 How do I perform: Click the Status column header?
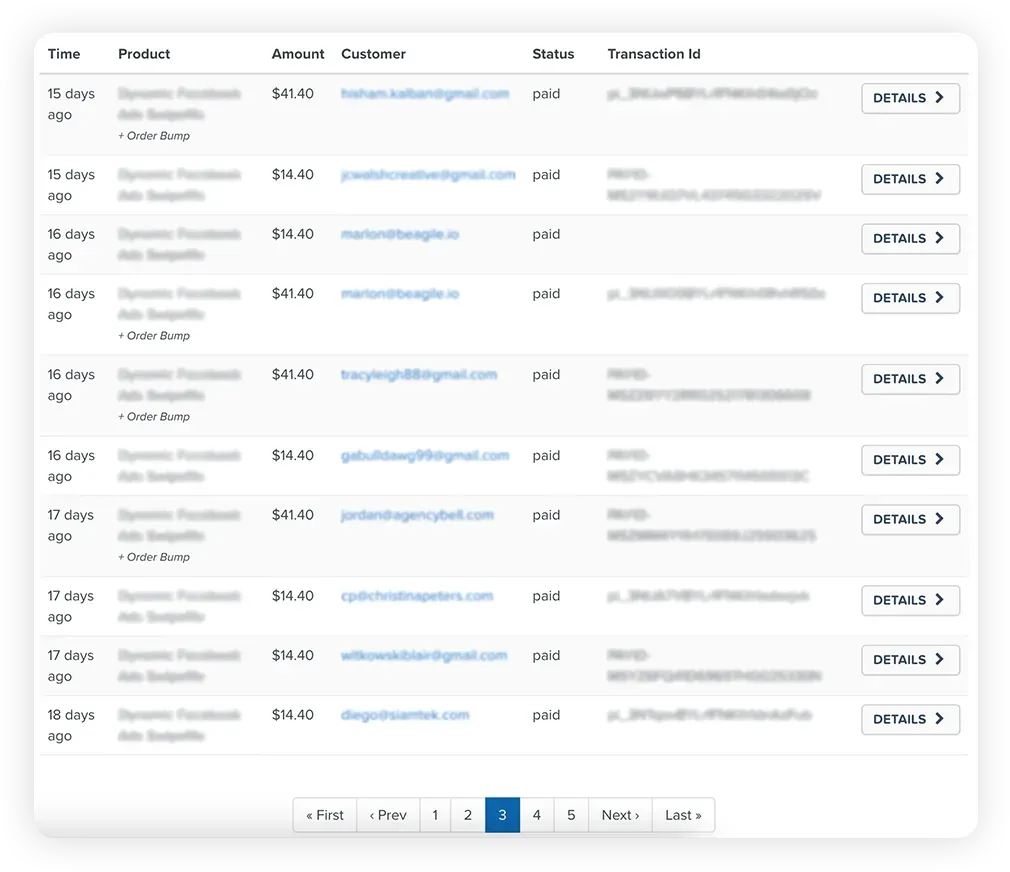[553, 54]
